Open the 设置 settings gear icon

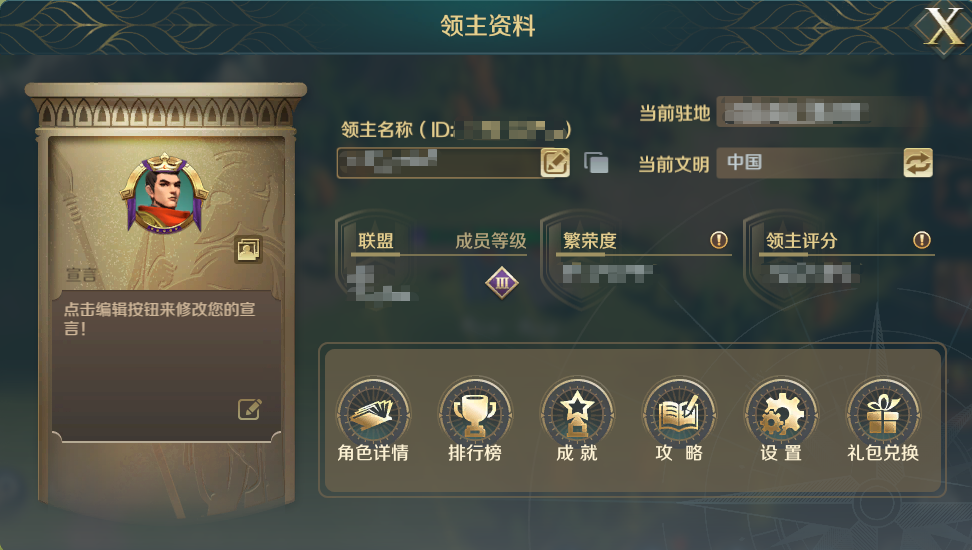point(781,414)
